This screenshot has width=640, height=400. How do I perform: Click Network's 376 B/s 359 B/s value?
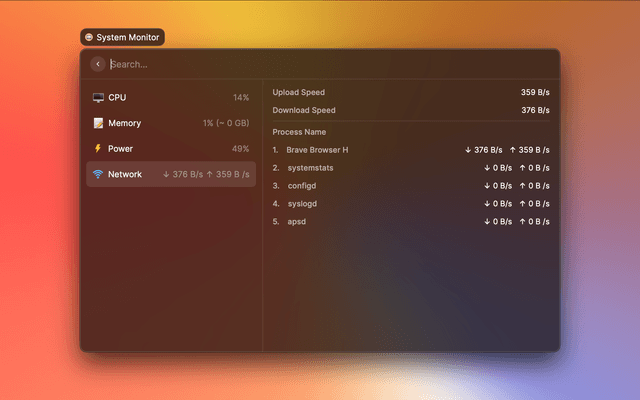coord(206,174)
